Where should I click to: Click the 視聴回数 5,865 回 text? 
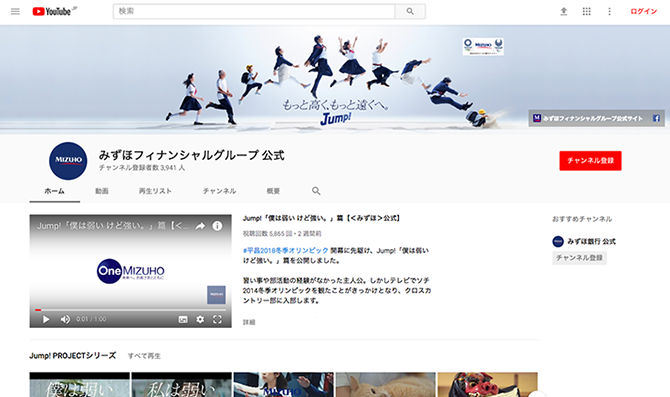267,234
